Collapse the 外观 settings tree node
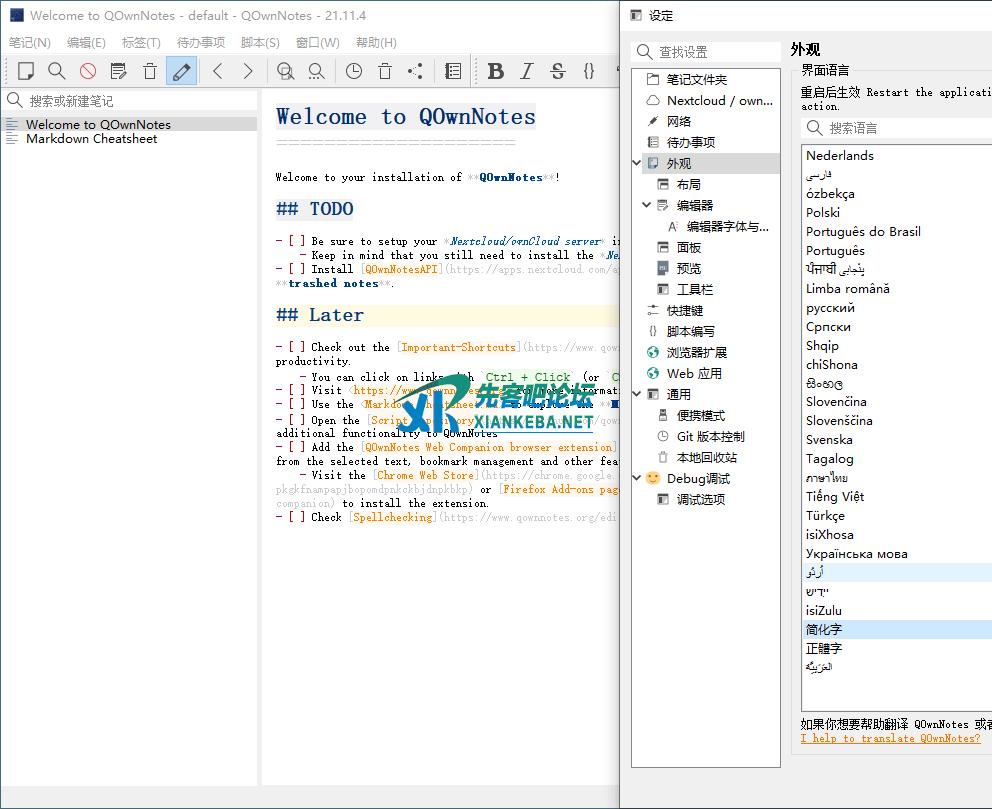Screen dimensions: 992x809 pos(638,163)
